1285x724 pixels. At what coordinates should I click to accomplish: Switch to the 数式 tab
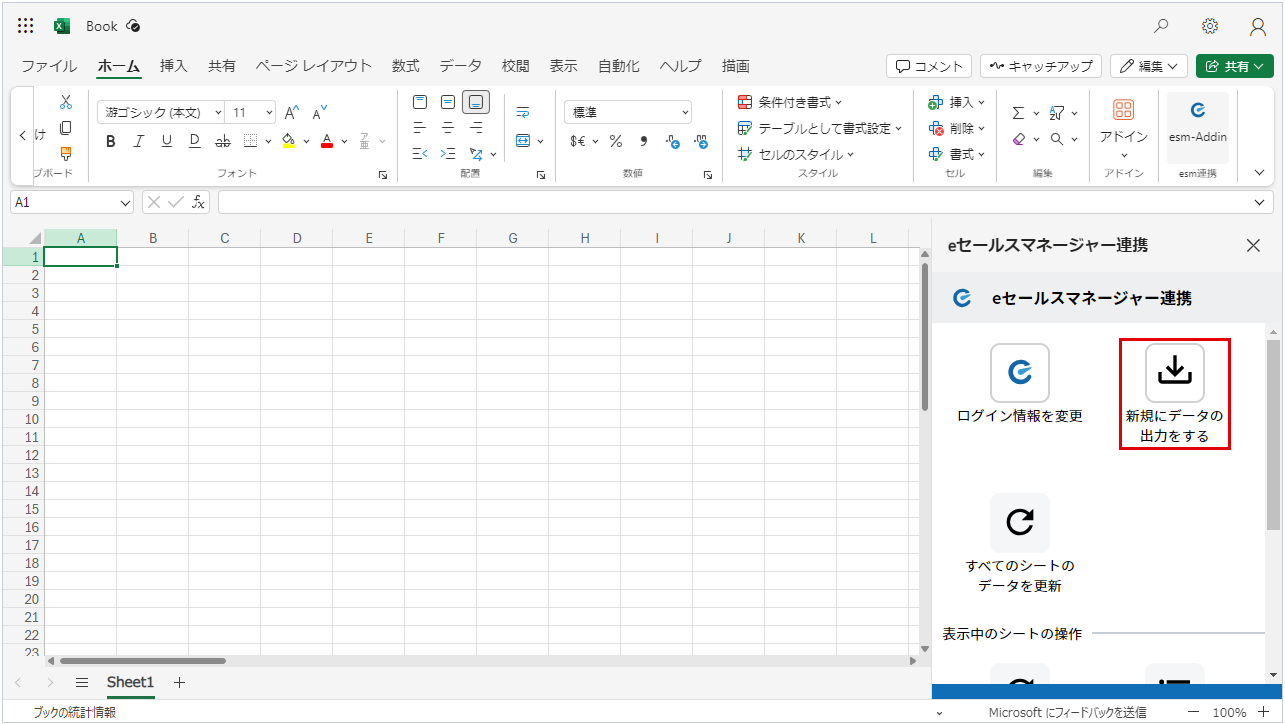pos(406,66)
